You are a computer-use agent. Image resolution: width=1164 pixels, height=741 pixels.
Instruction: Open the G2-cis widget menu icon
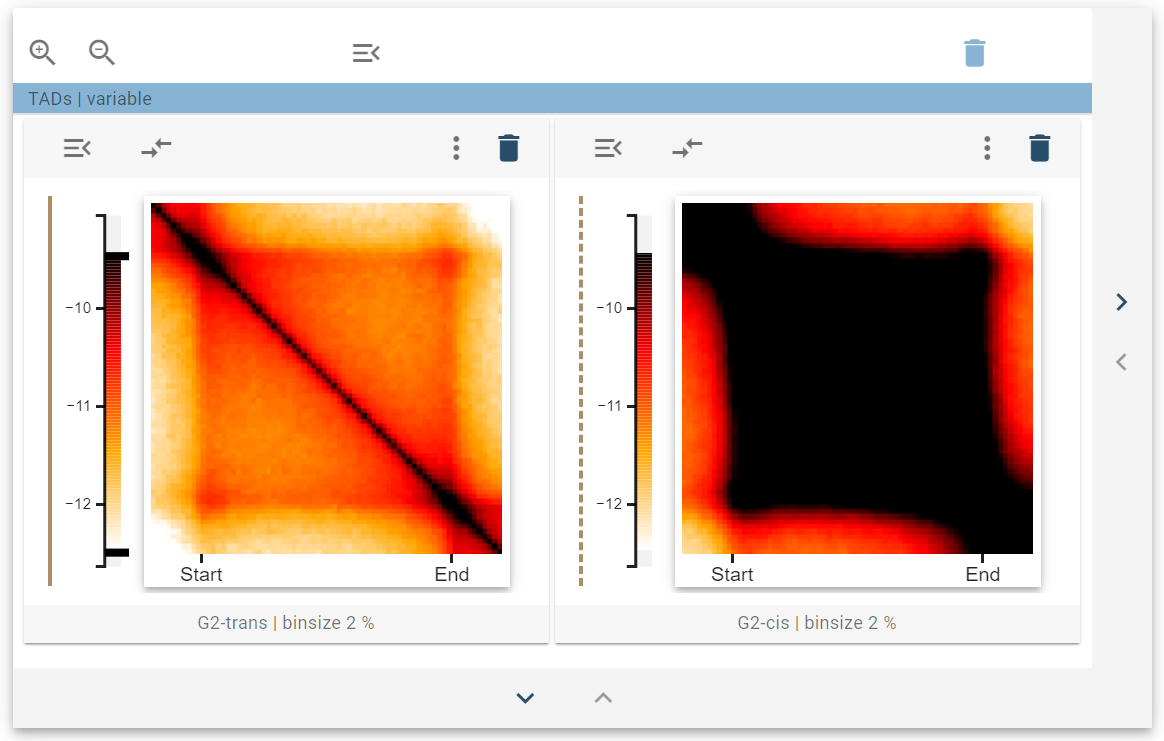click(608, 149)
